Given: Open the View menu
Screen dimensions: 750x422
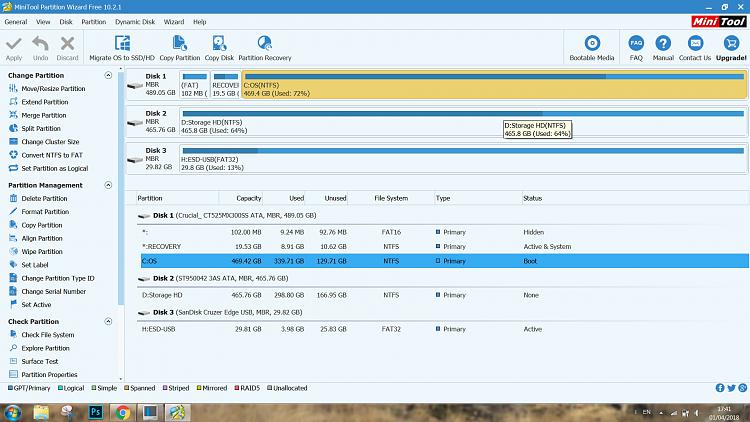Looking at the screenshot, I should 43,22.
